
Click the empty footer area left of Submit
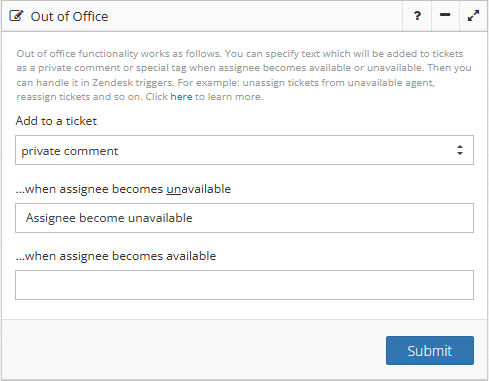tap(193, 350)
